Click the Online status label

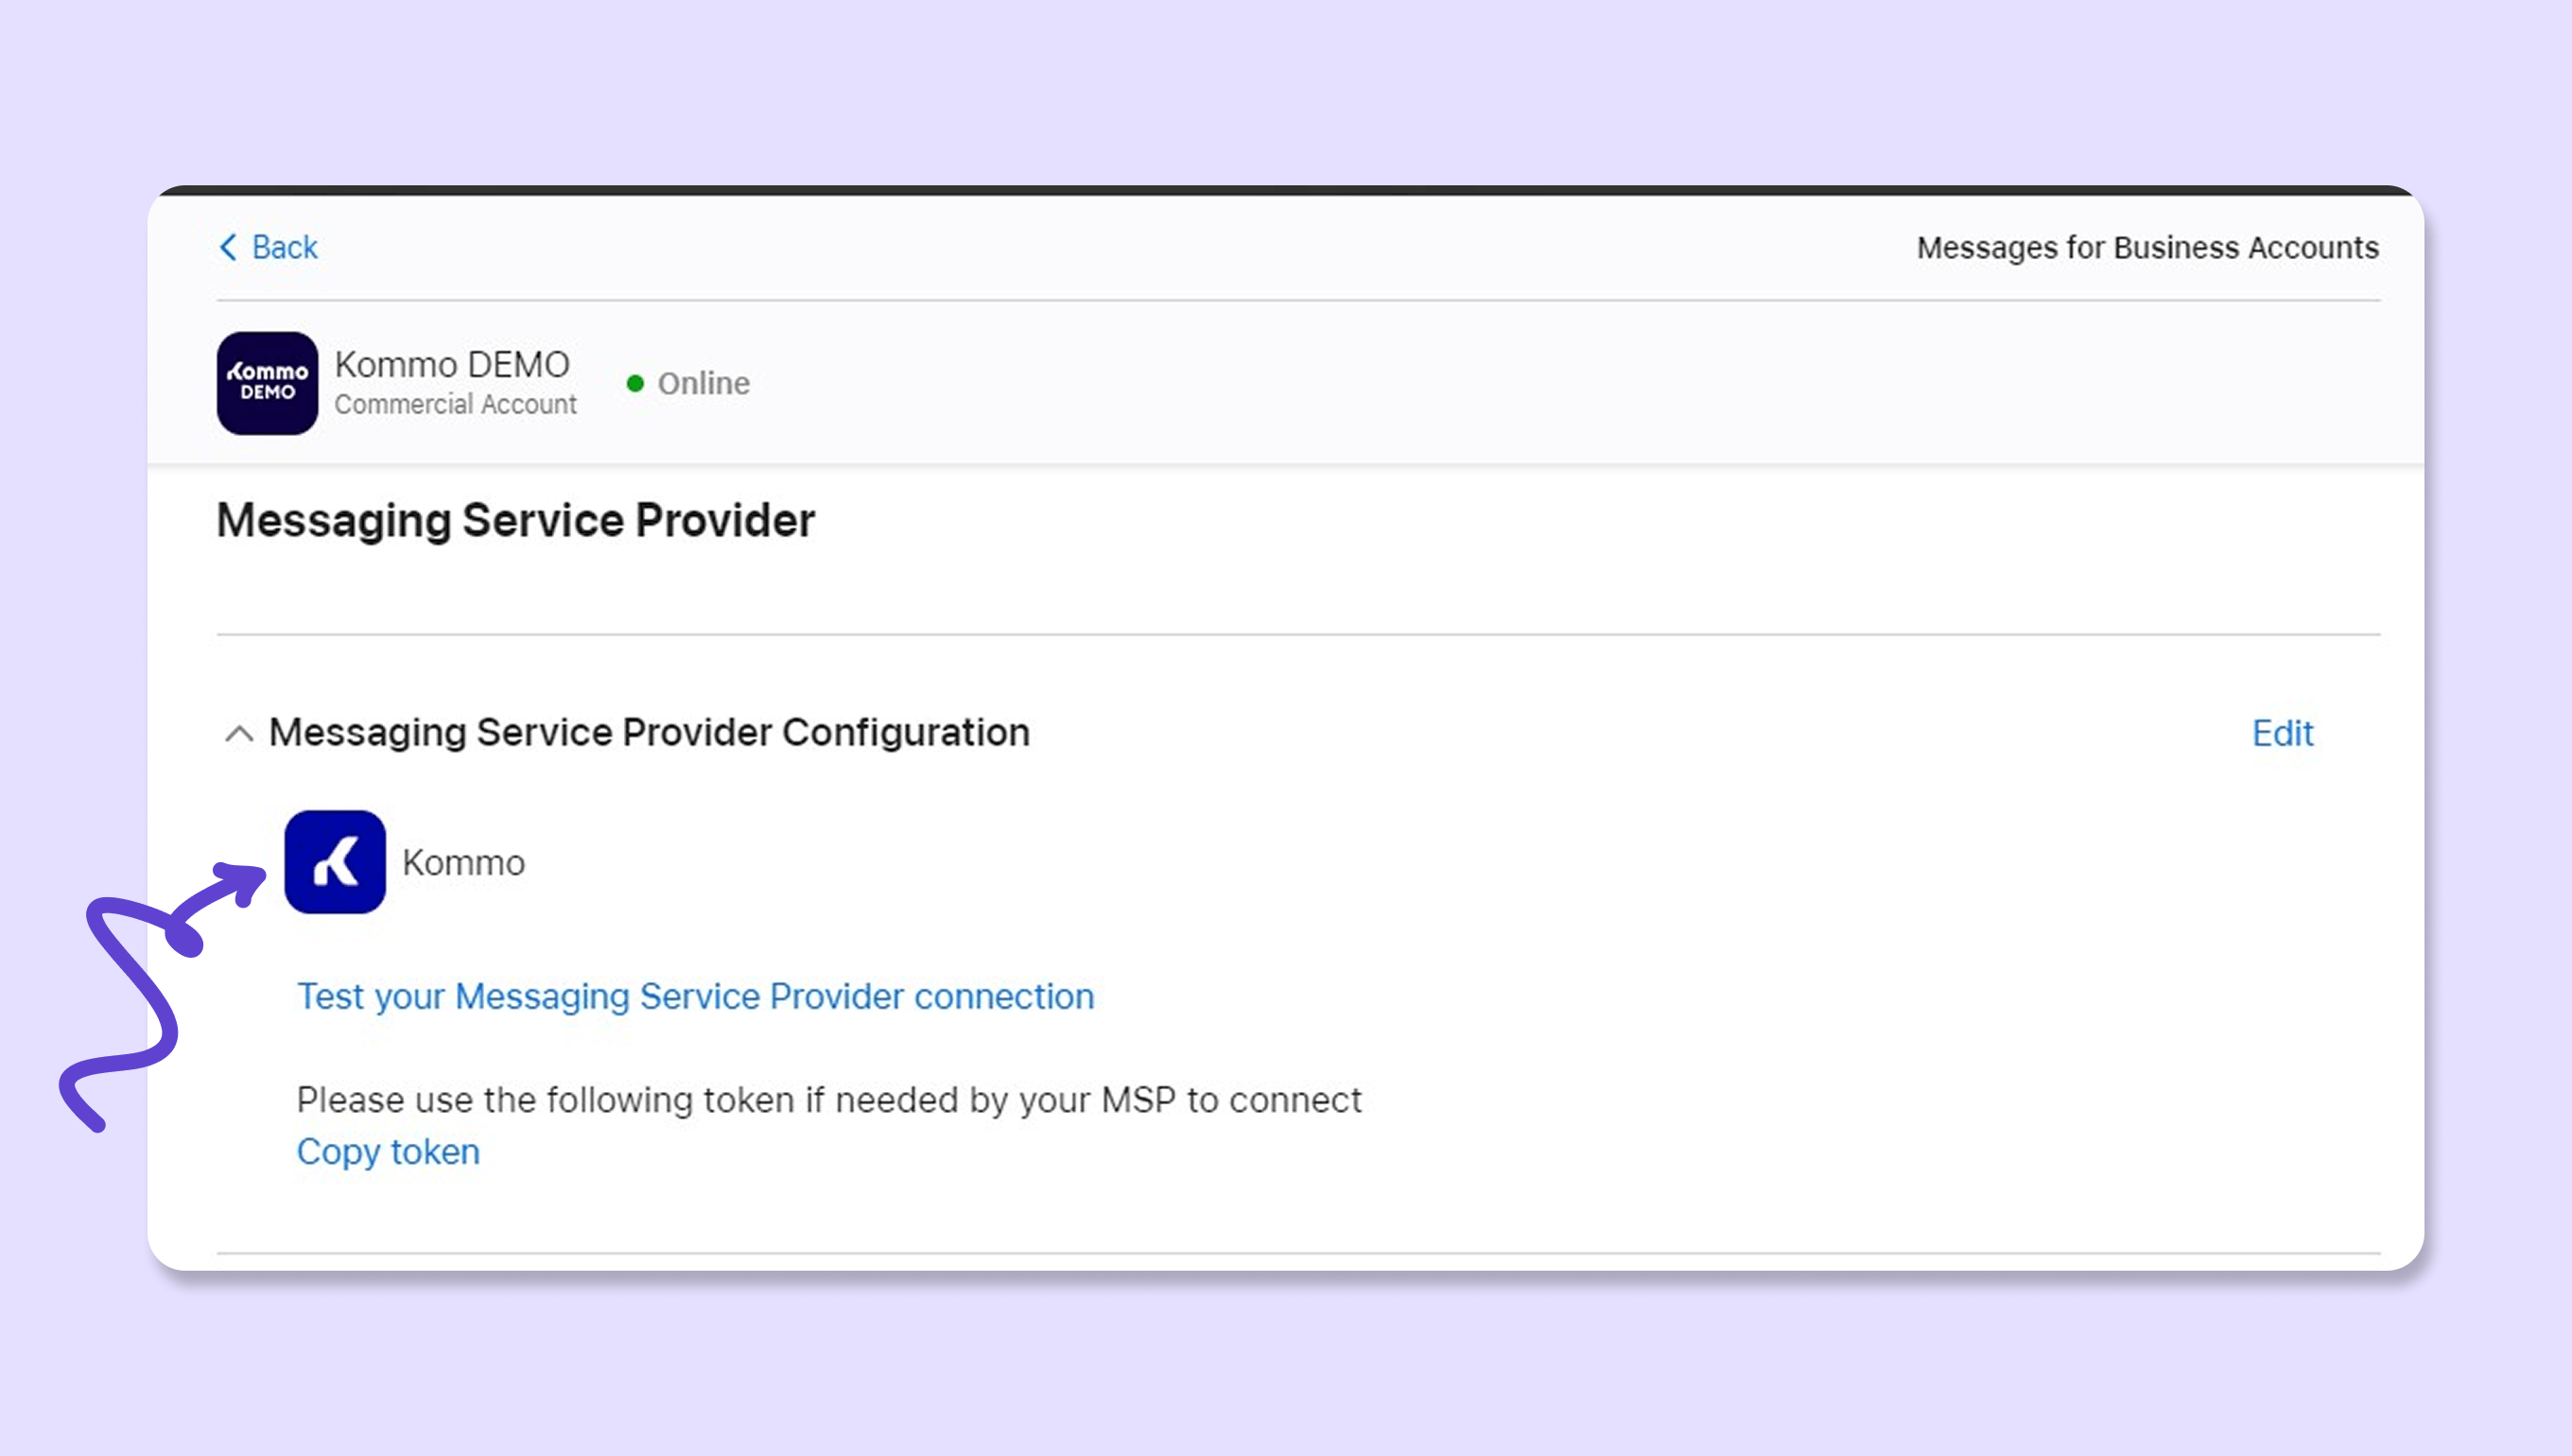(x=703, y=383)
